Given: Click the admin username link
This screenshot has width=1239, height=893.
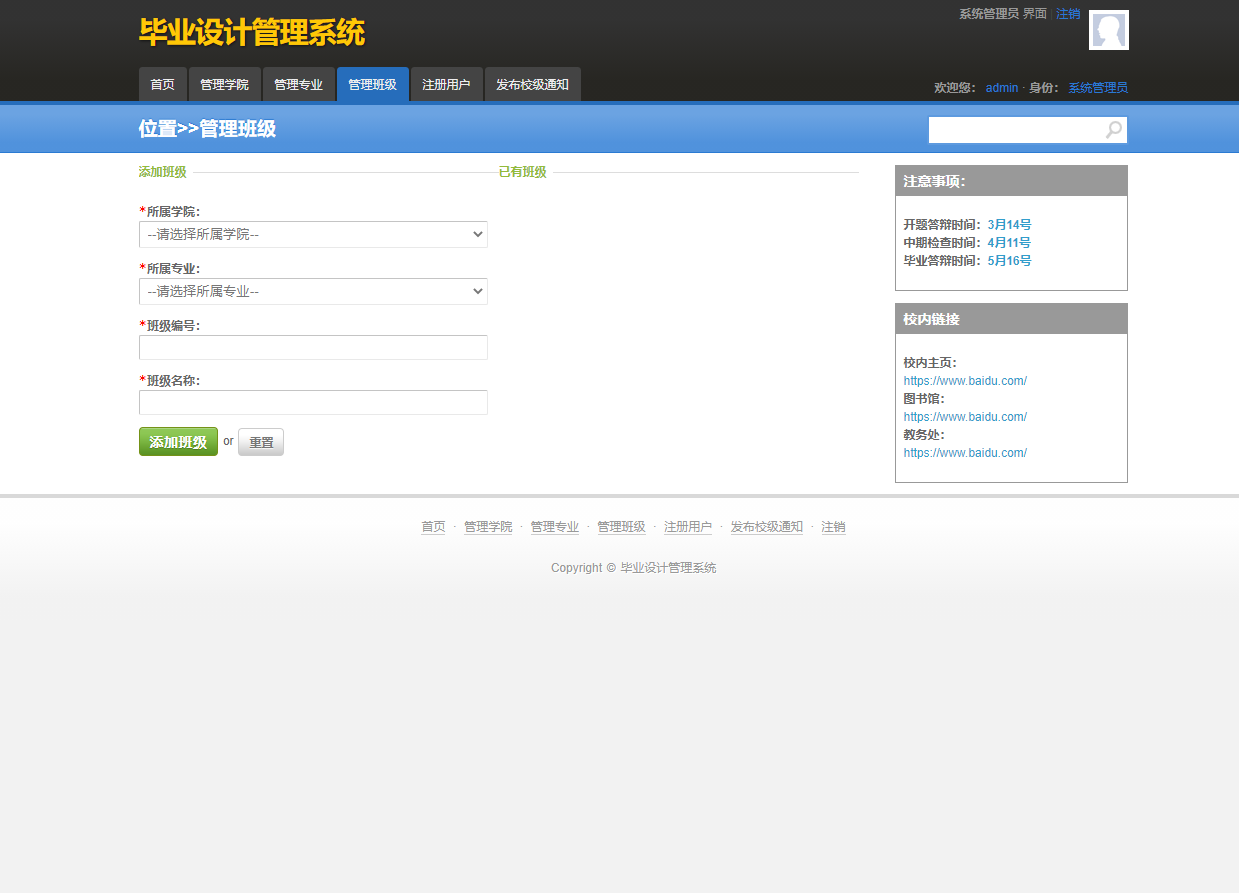Looking at the screenshot, I should click(x=1001, y=87).
